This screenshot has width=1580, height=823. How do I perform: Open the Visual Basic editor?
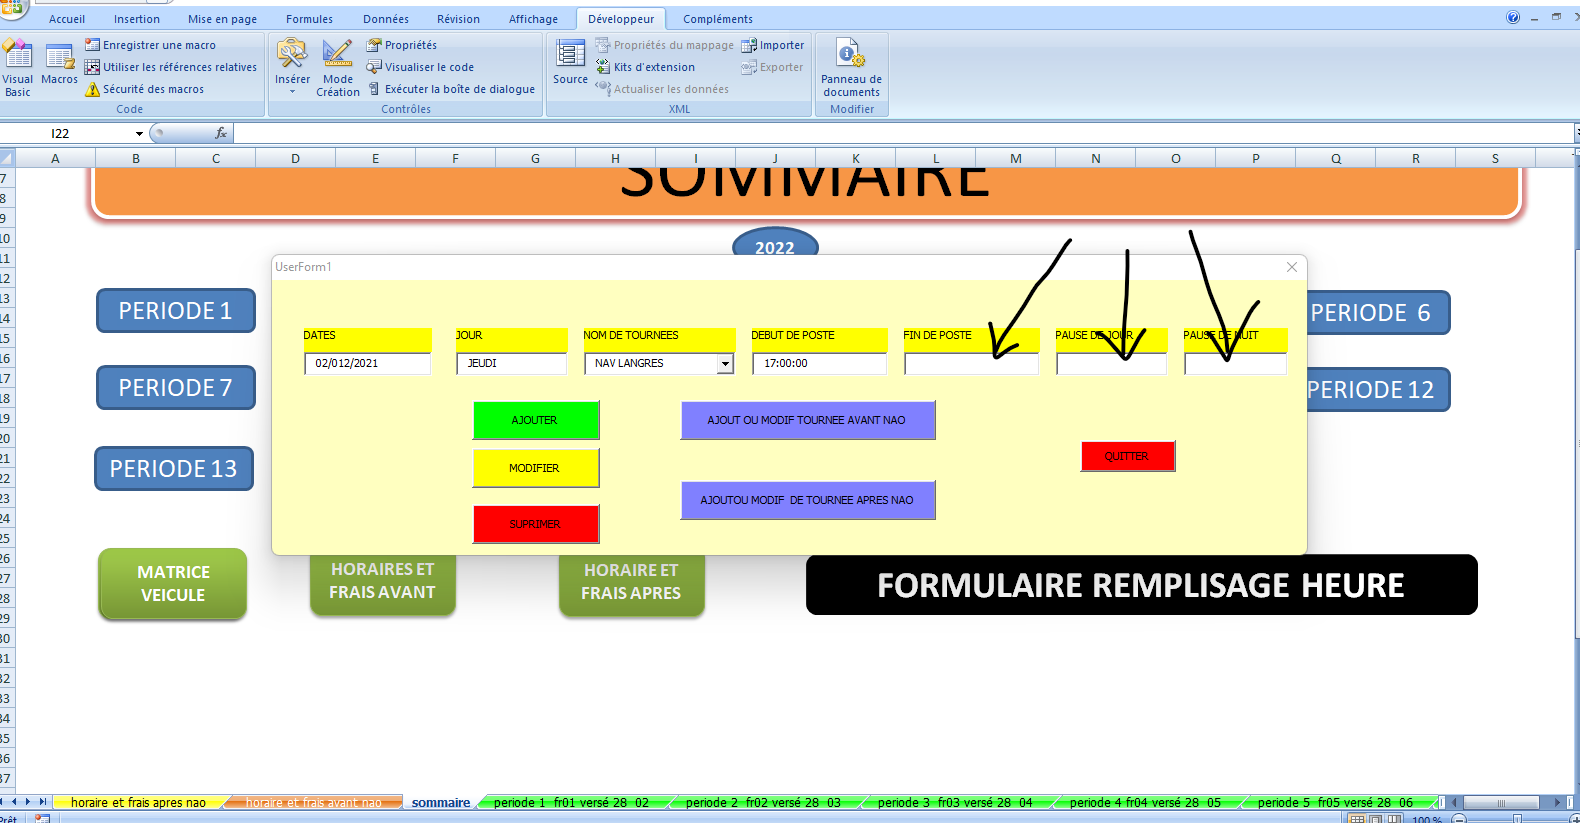tap(18, 68)
